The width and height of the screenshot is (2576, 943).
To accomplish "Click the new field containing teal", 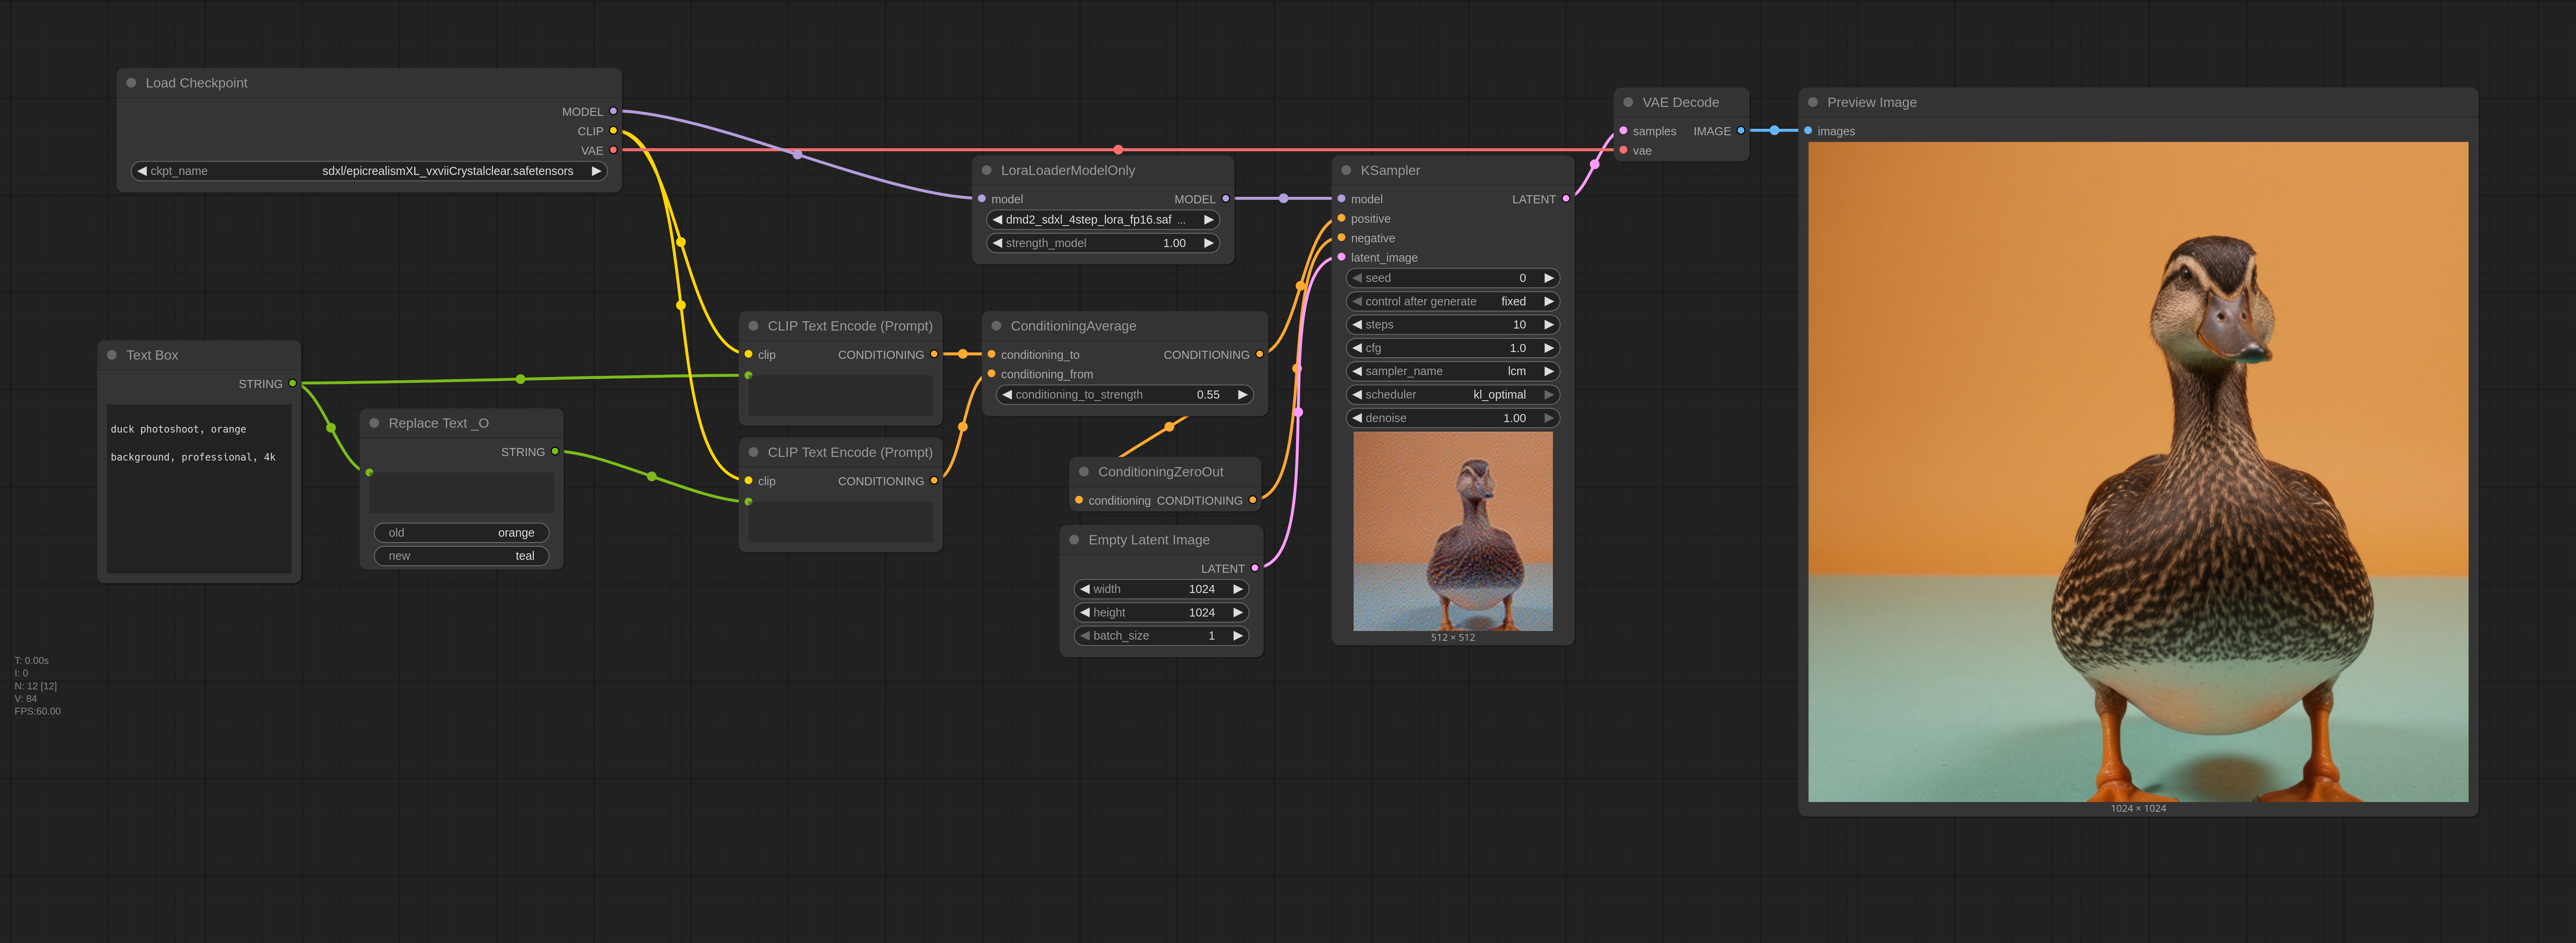I will pyautogui.click(x=461, y=556).
